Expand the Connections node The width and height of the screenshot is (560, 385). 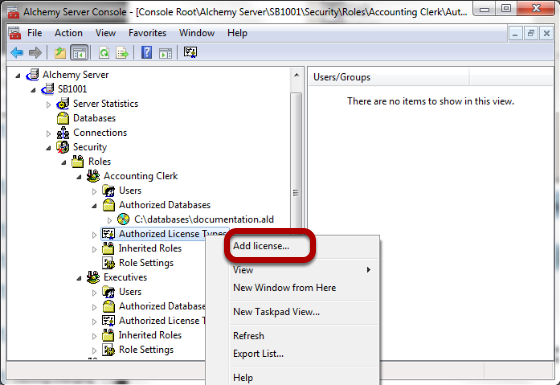point(49,134)
